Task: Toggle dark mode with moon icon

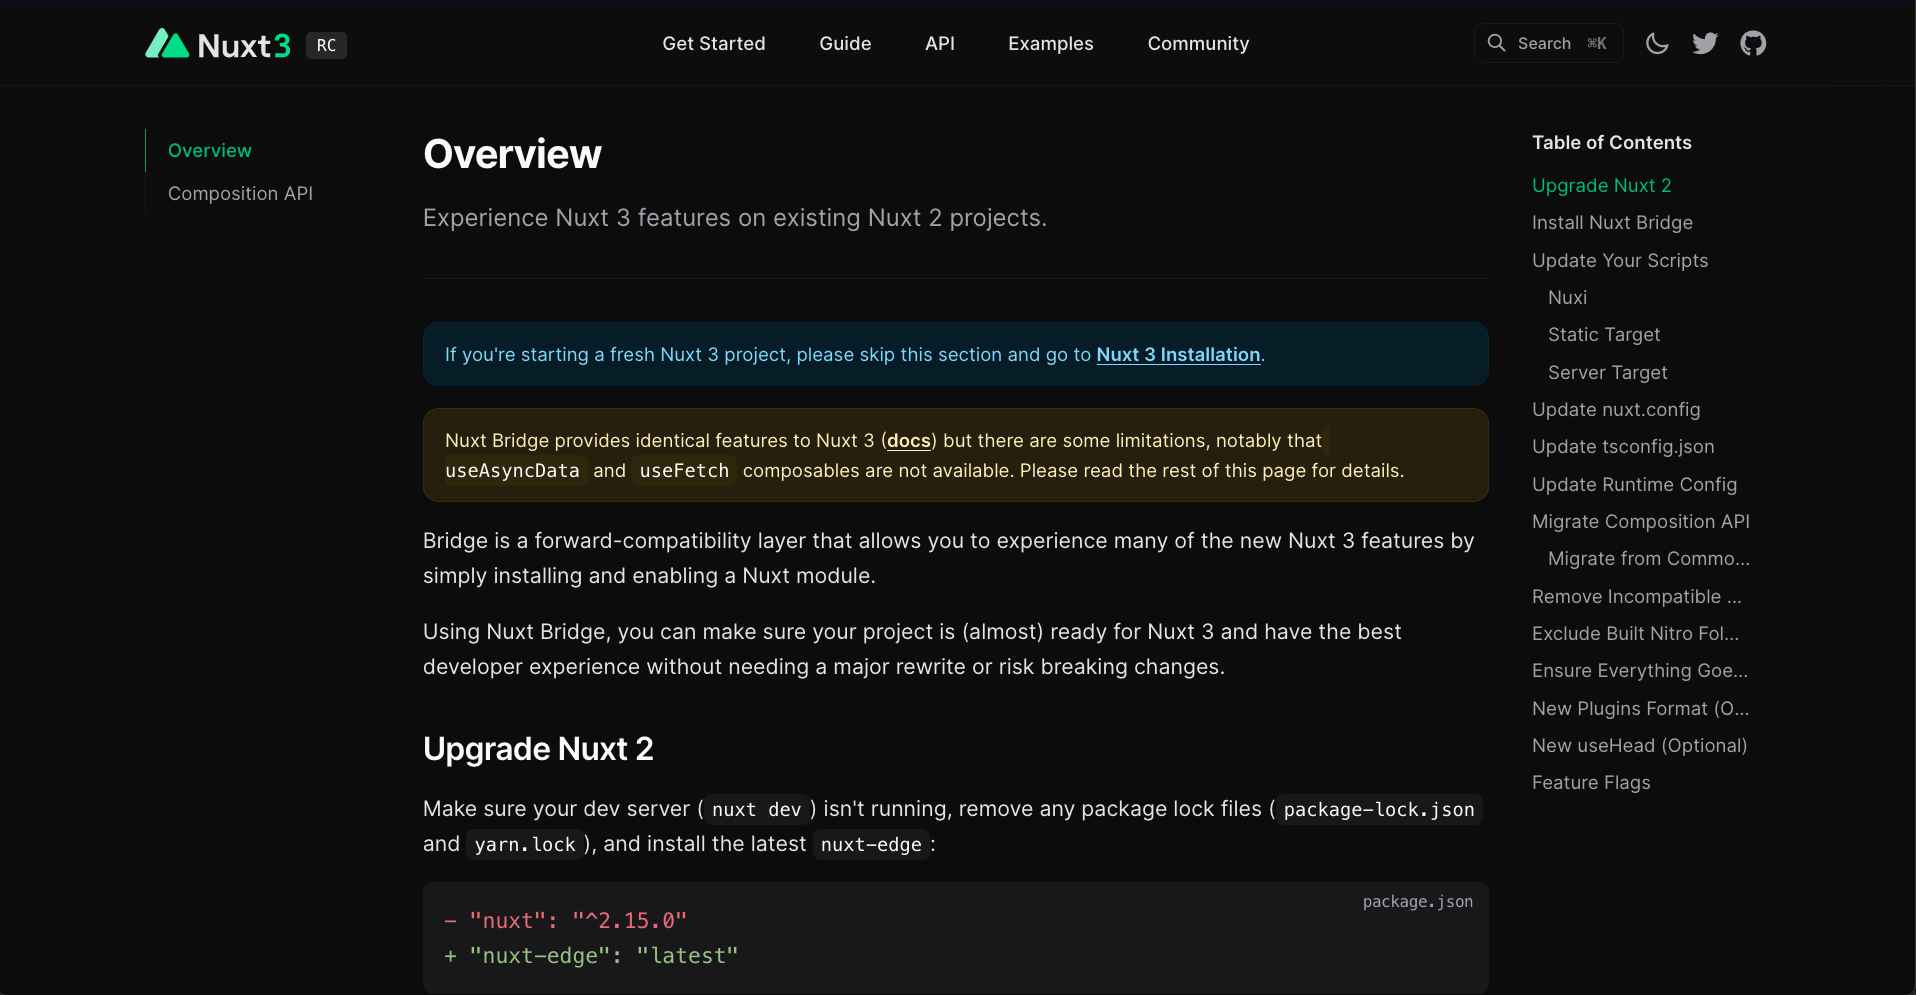Action: tap(1657, 43)
